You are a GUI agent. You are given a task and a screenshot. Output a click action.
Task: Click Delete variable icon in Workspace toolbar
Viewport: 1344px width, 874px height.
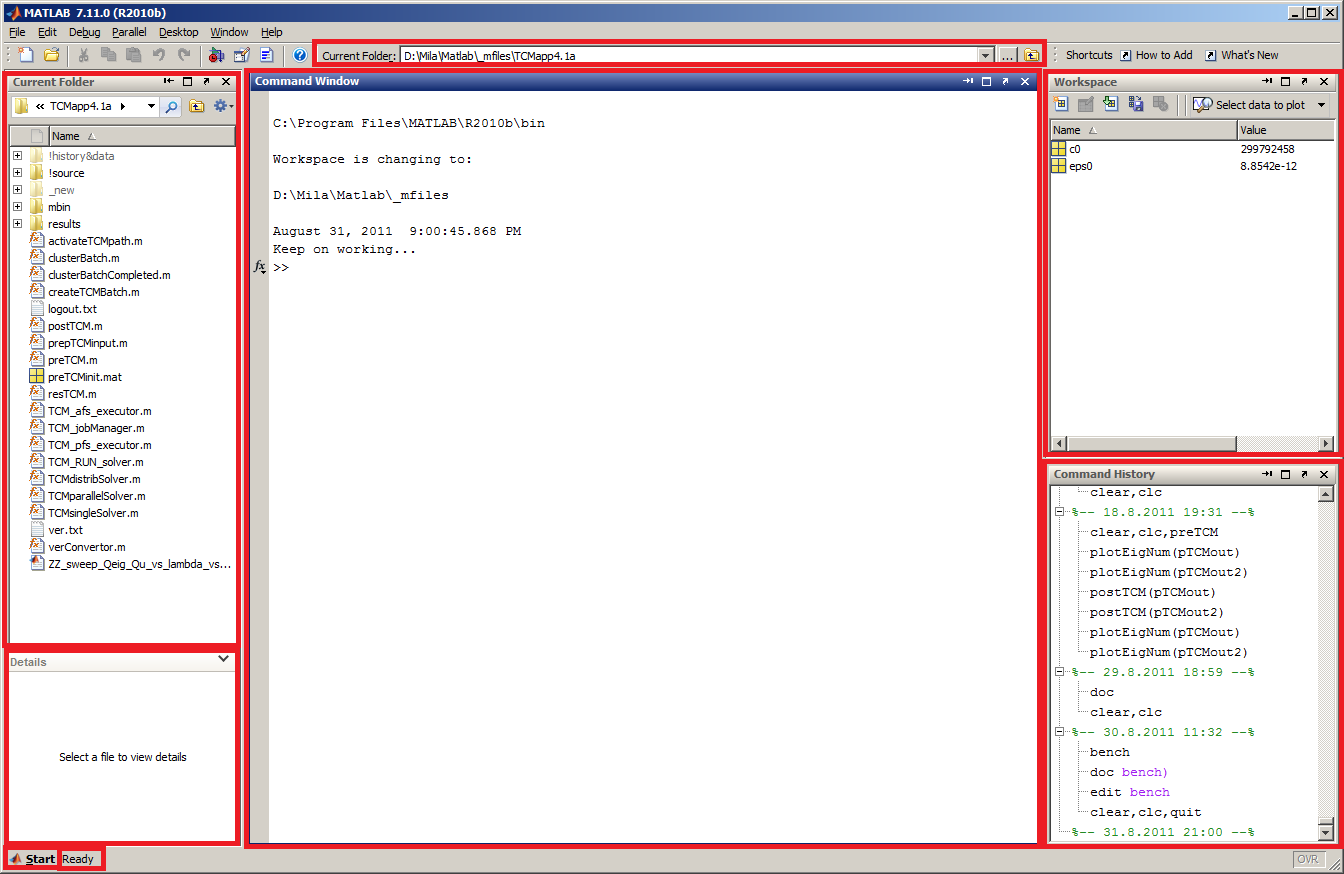point(1160,104)
